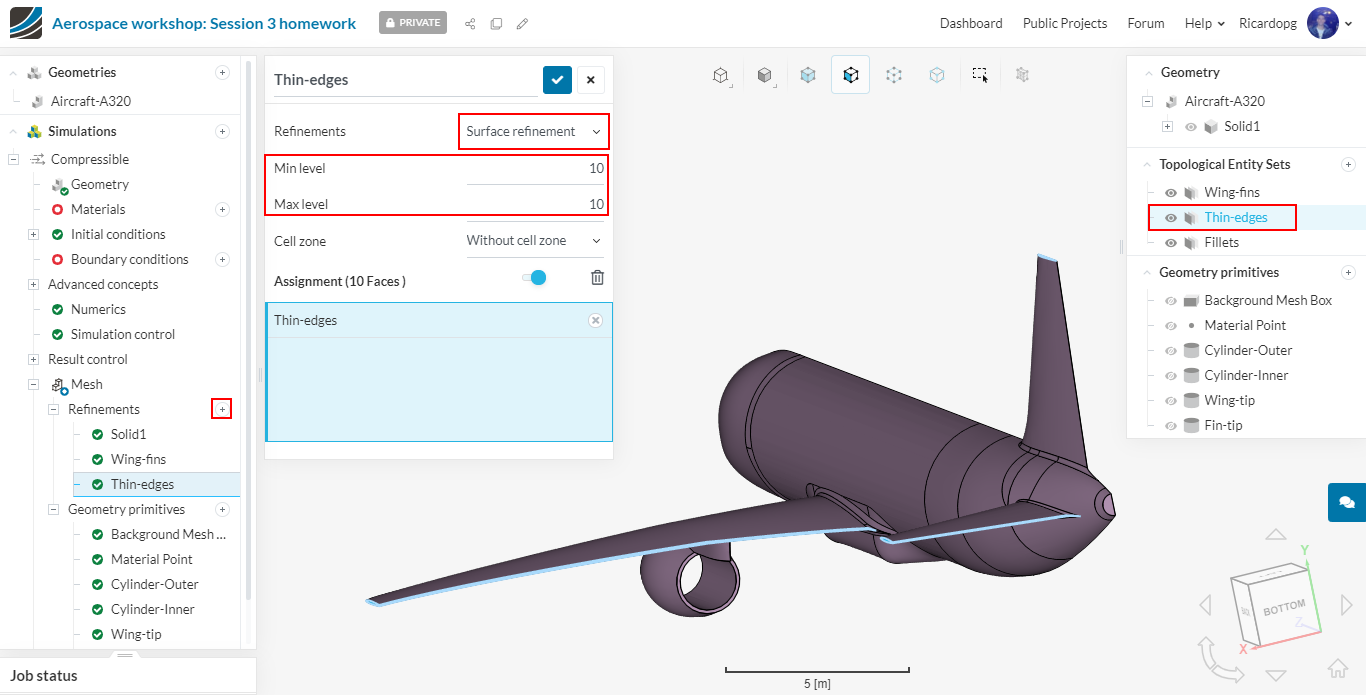Click the home view reset icon
This screenshot has width=1366, height=695.
tap(1338, 667)
